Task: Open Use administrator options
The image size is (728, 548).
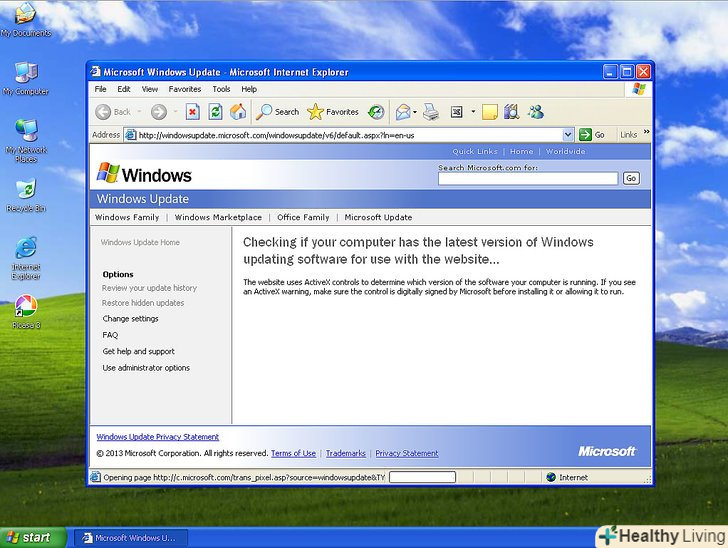Action: tap(146, 368)
